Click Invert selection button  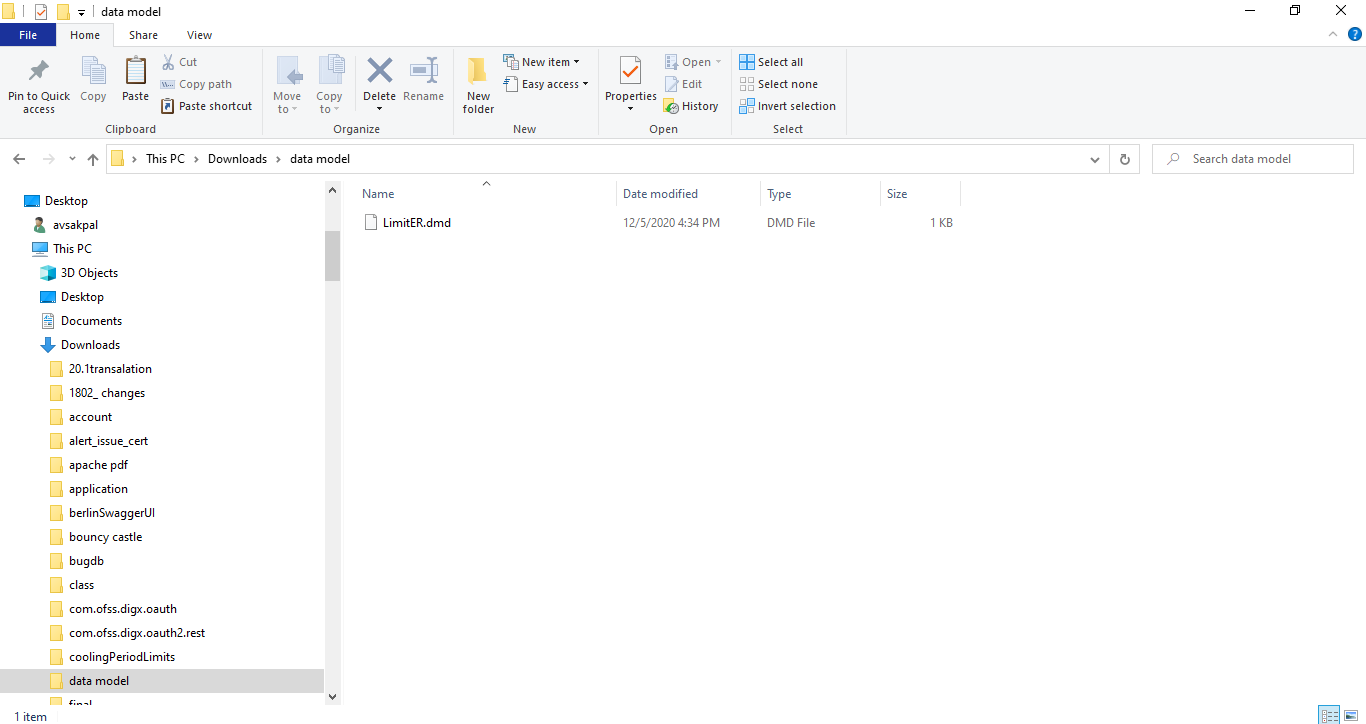pyautogui.click(x=787, y=106)
